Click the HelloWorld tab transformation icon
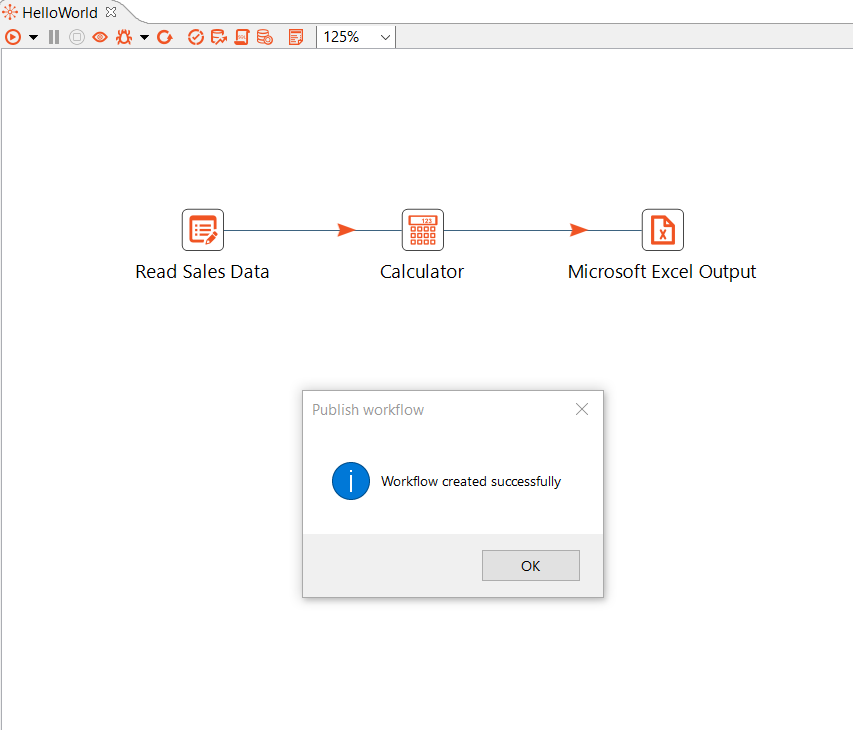This screenshot has height=730, width=853. [10, 12]
